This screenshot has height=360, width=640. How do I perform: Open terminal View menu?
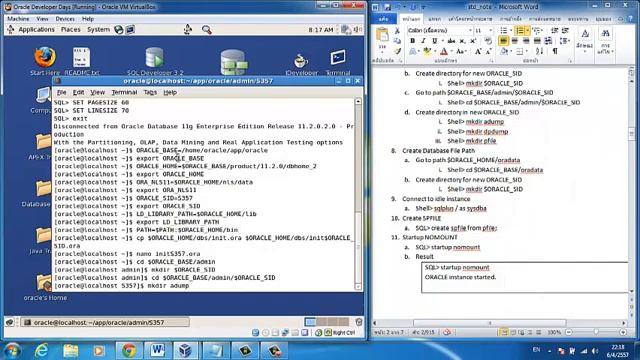(98, 92)
